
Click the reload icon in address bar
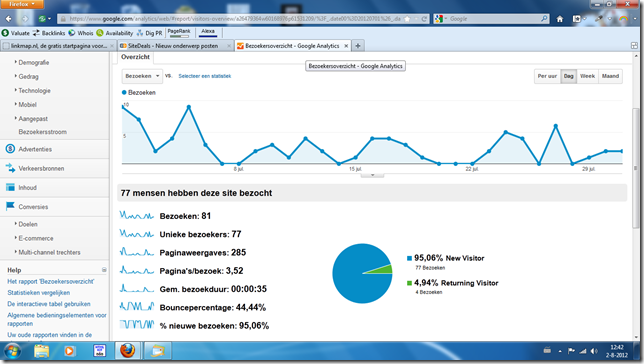tap(424, 19)
